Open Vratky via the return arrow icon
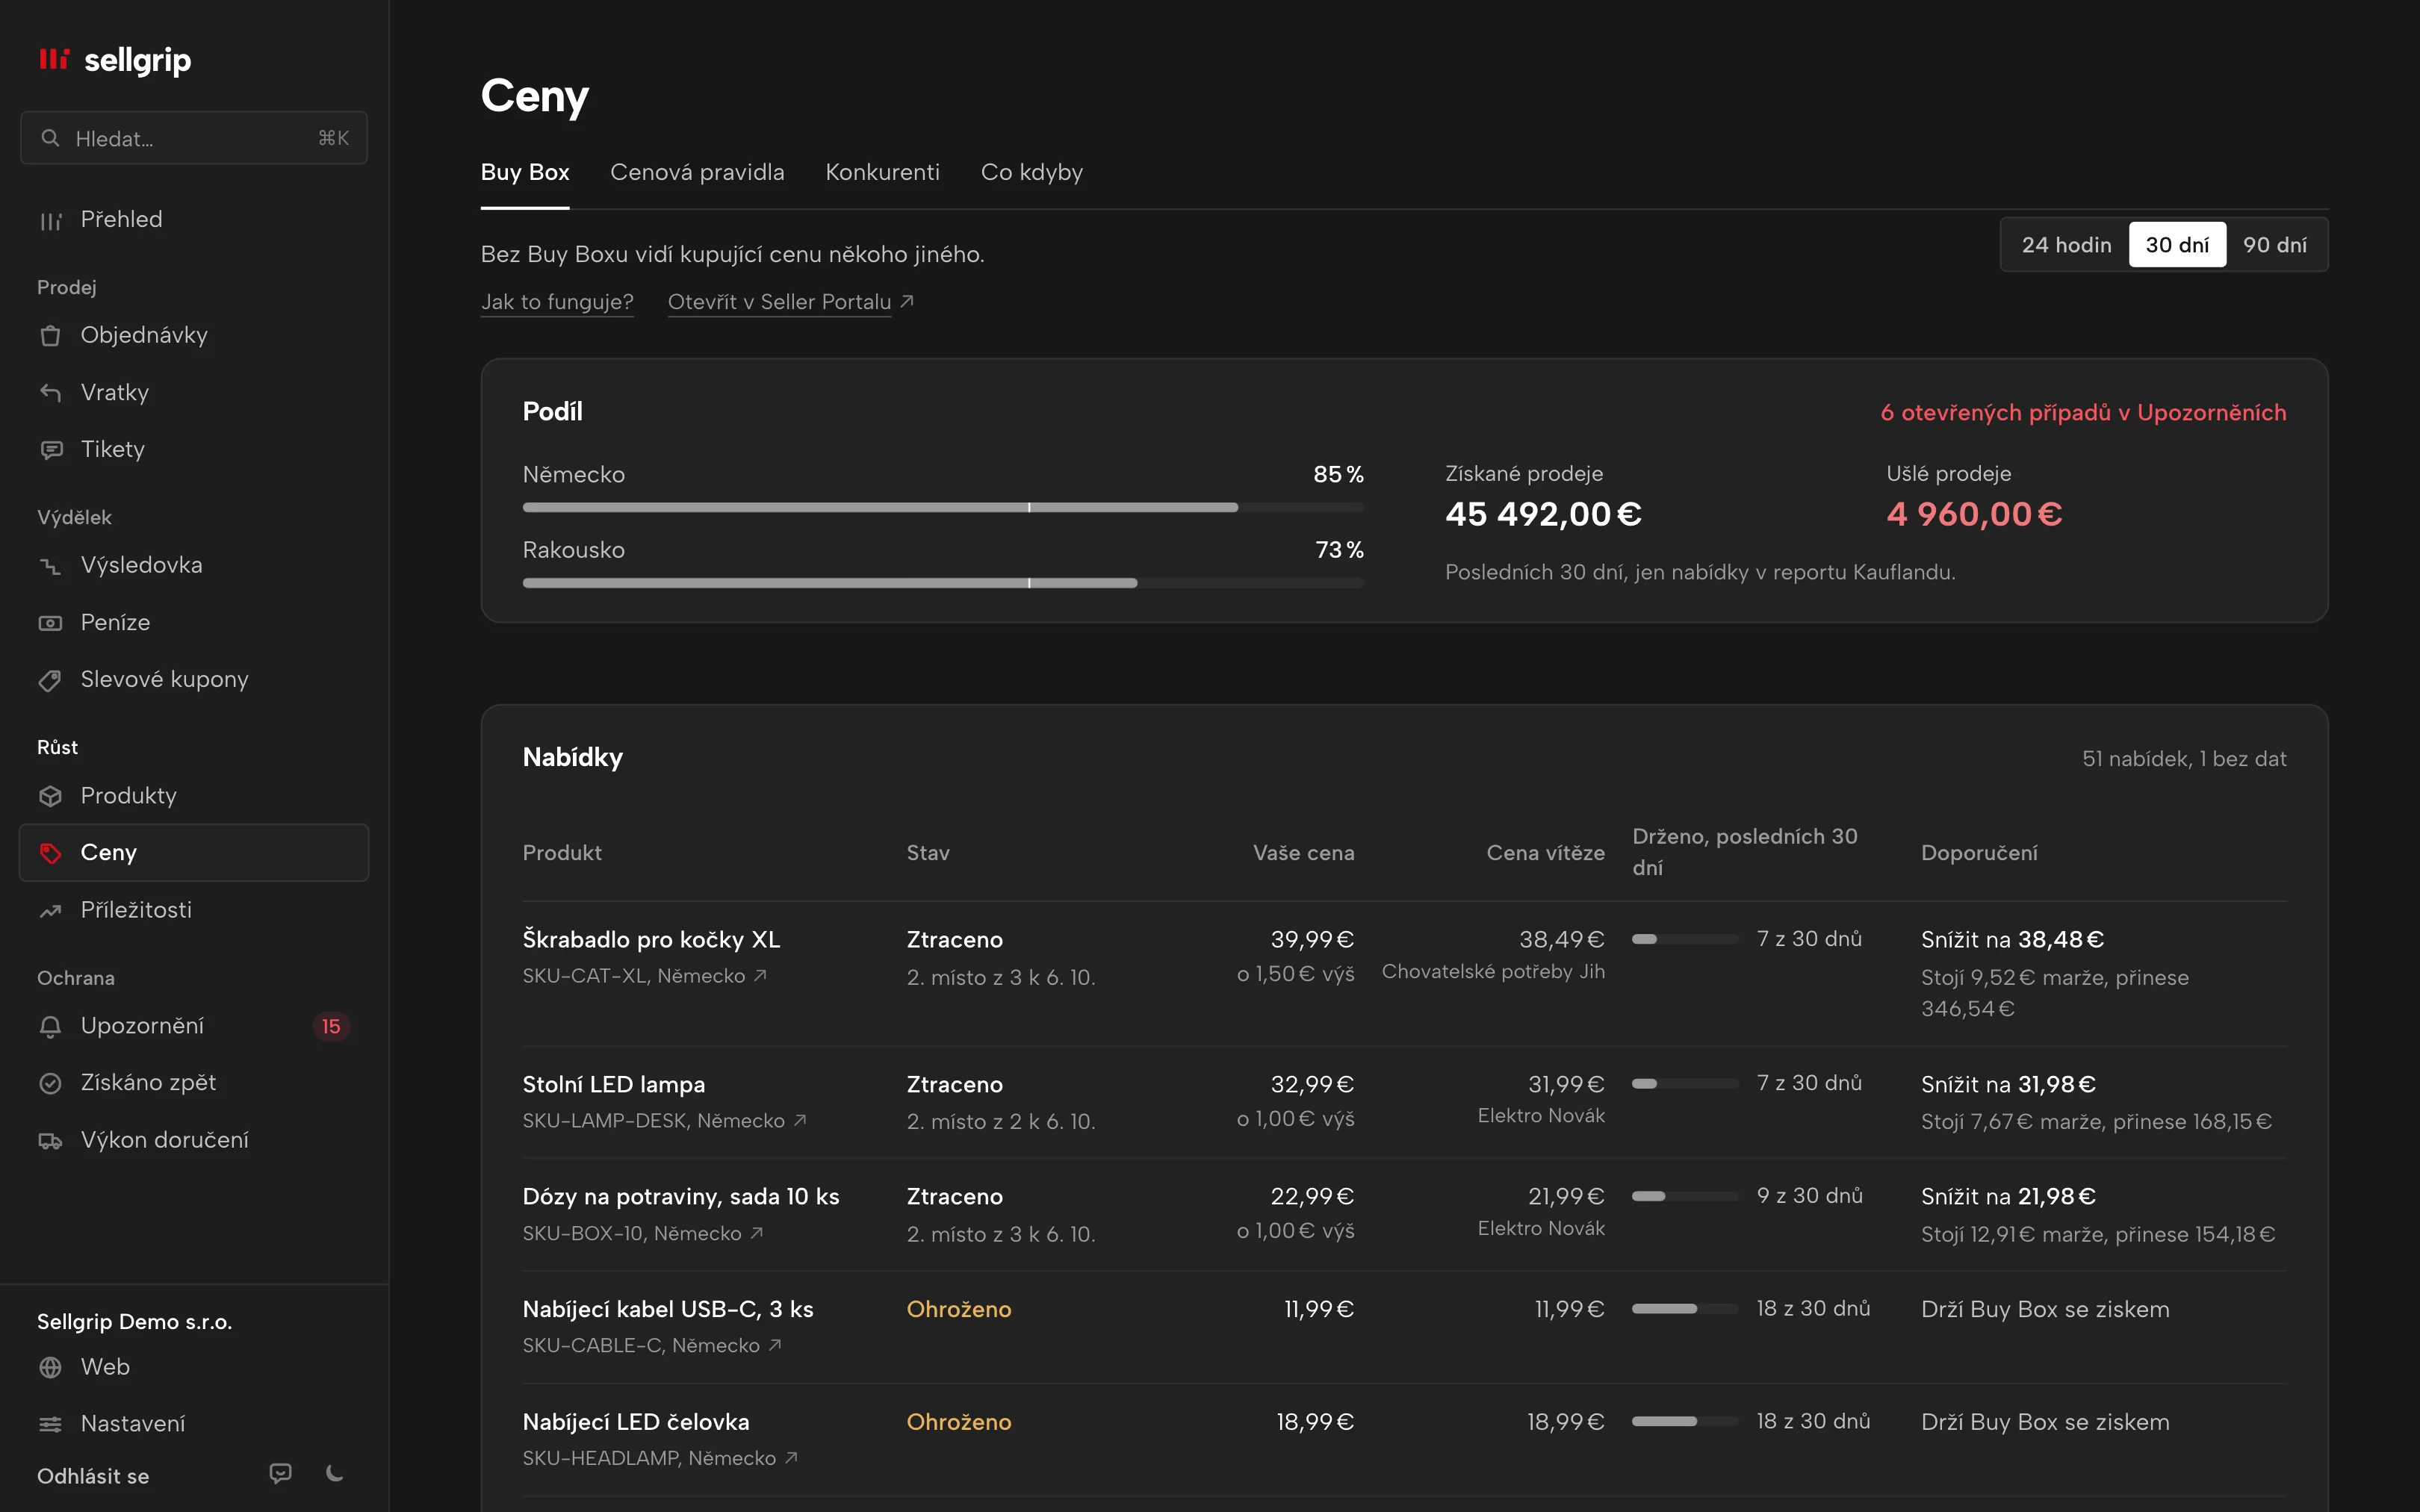The height and width of the screenshot is (1512, 2420). [x=51, y=393]
